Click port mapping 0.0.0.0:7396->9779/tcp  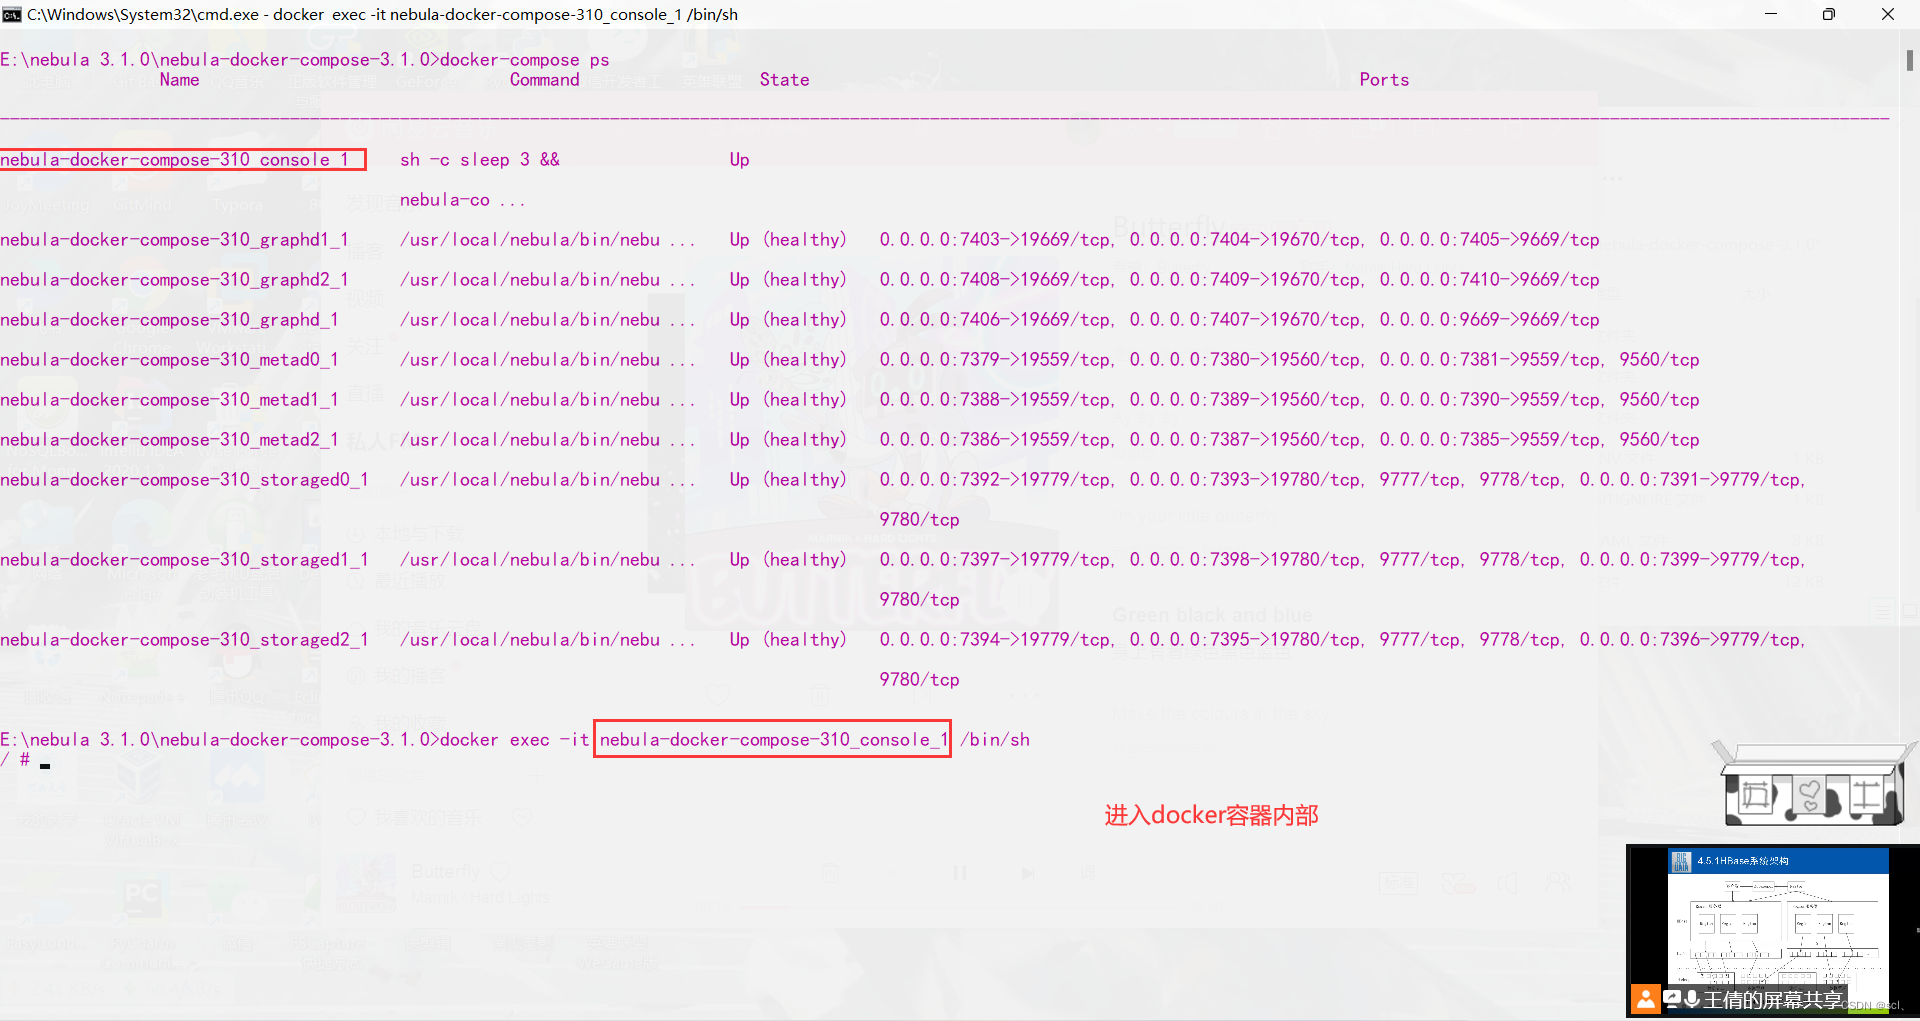1691,639
